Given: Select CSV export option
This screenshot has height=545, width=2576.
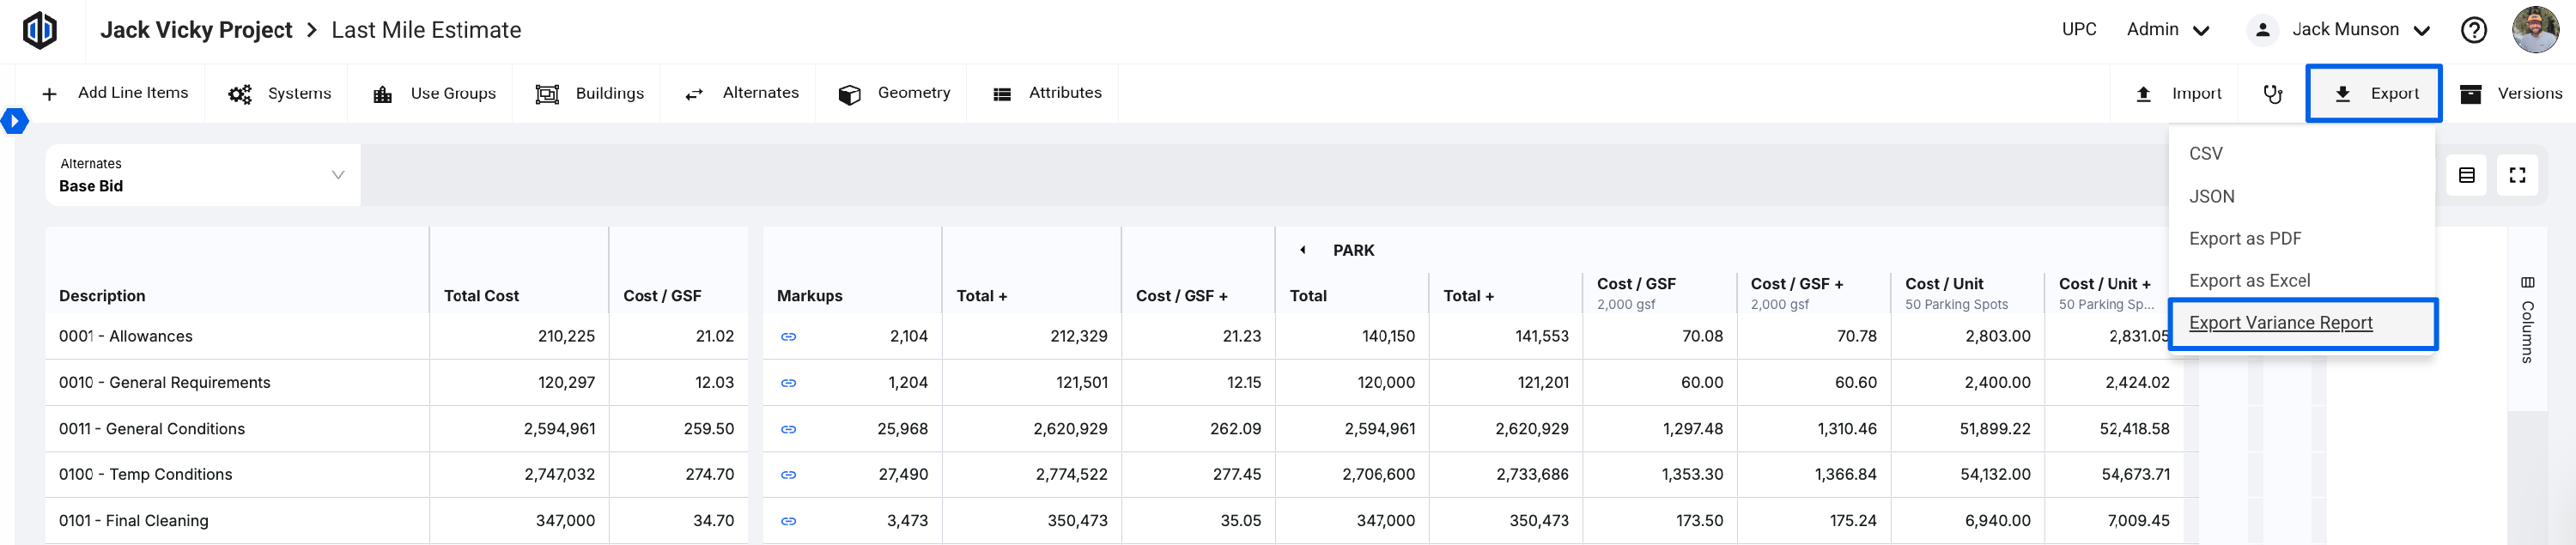Looking at the screenshot, I should (2205, 154).
